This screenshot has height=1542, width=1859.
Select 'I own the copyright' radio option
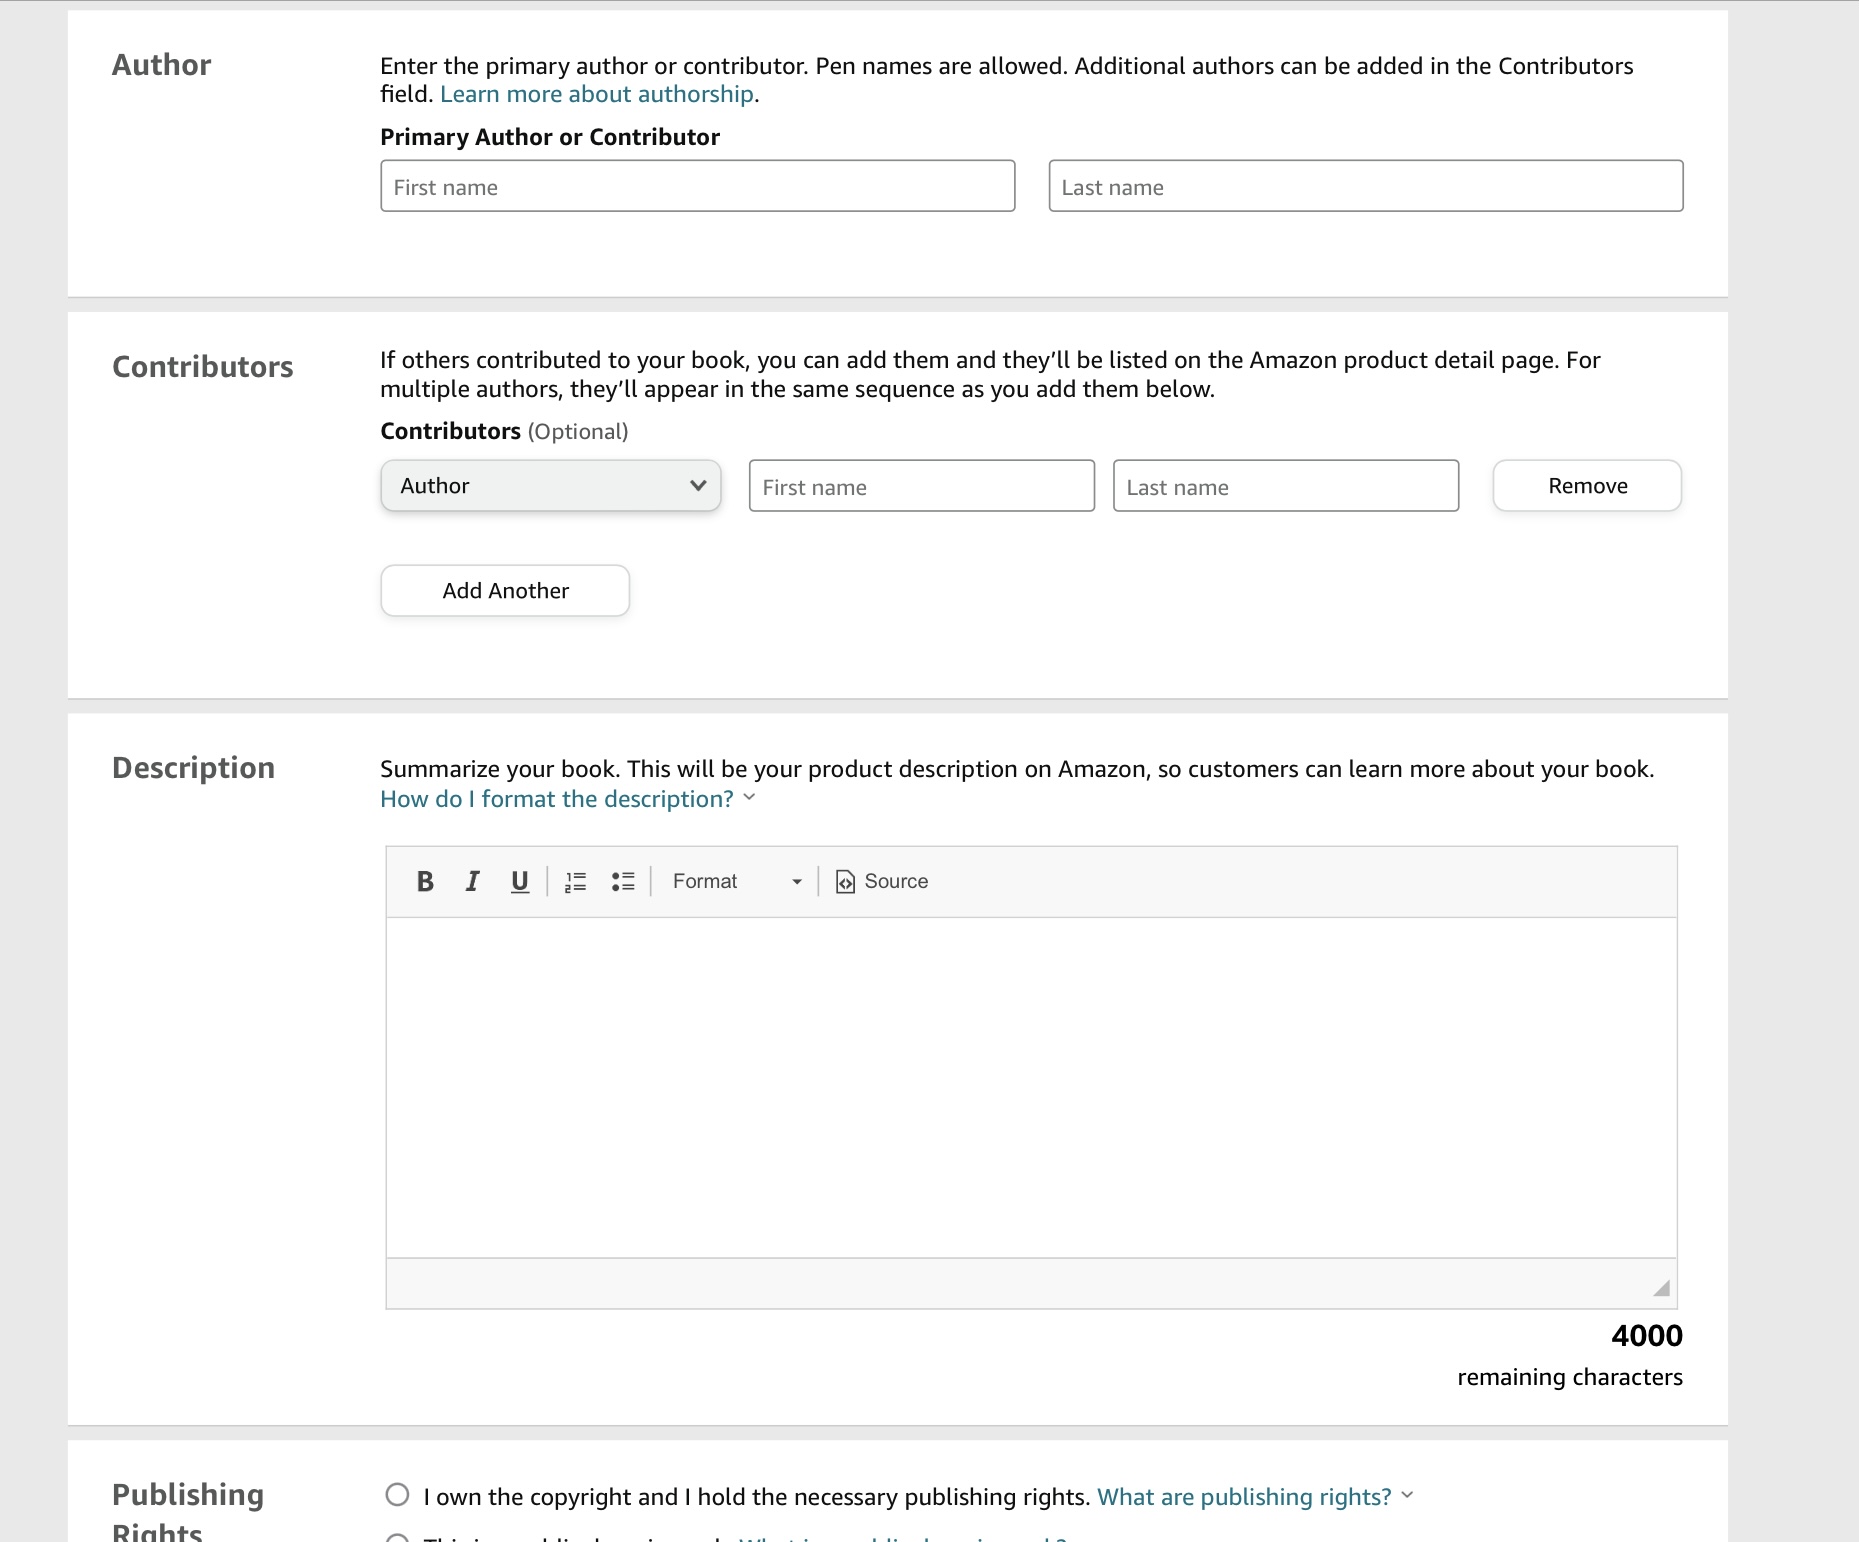click(397, 1495)
